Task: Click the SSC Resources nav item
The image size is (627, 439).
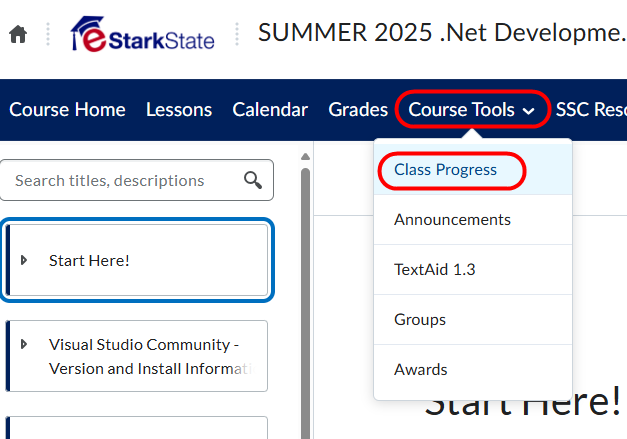Action: click(591, 110)
